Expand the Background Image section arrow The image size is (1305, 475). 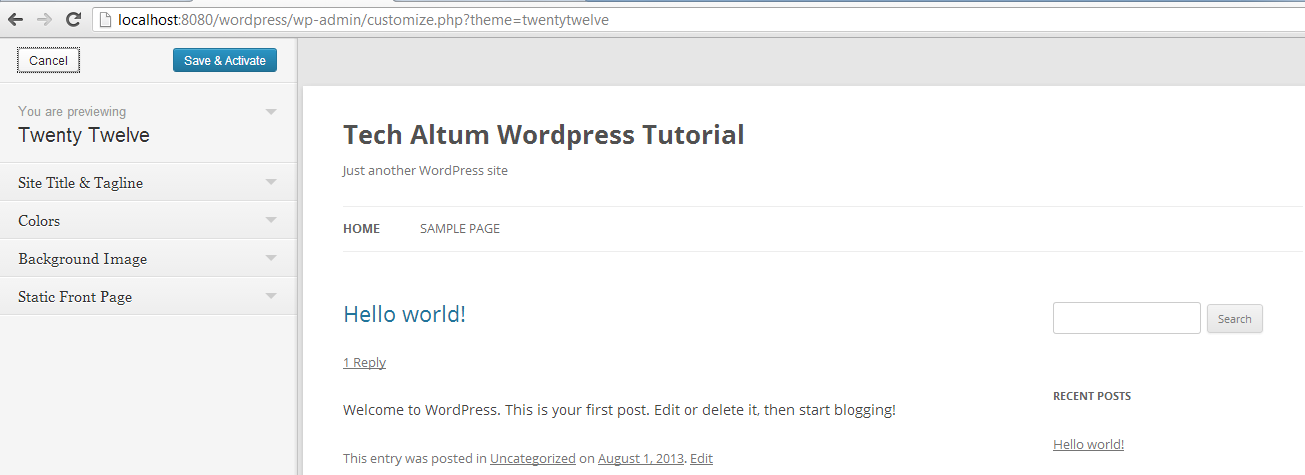pyautogui.click(x=271, y=258)
